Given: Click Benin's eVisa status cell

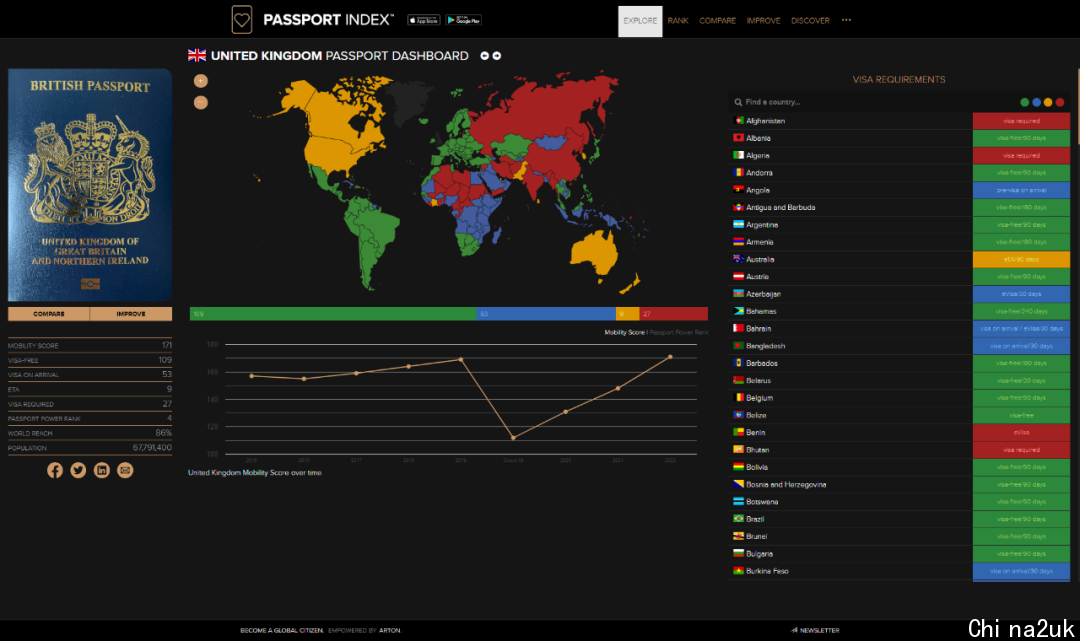Looking at the screenshot, I should click(1021, 432).
